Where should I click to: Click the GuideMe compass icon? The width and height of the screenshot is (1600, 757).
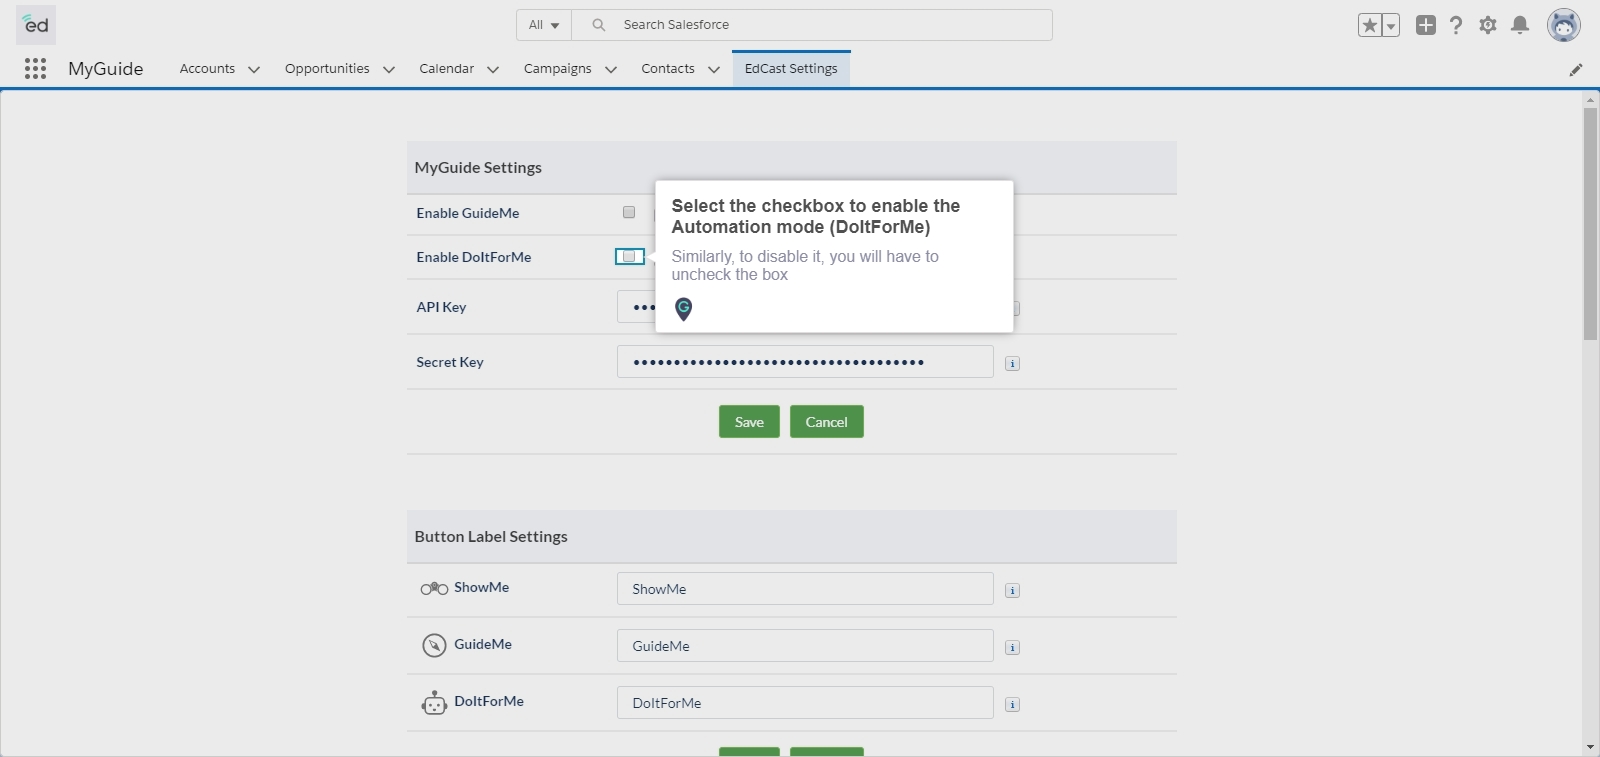point(434,645)
